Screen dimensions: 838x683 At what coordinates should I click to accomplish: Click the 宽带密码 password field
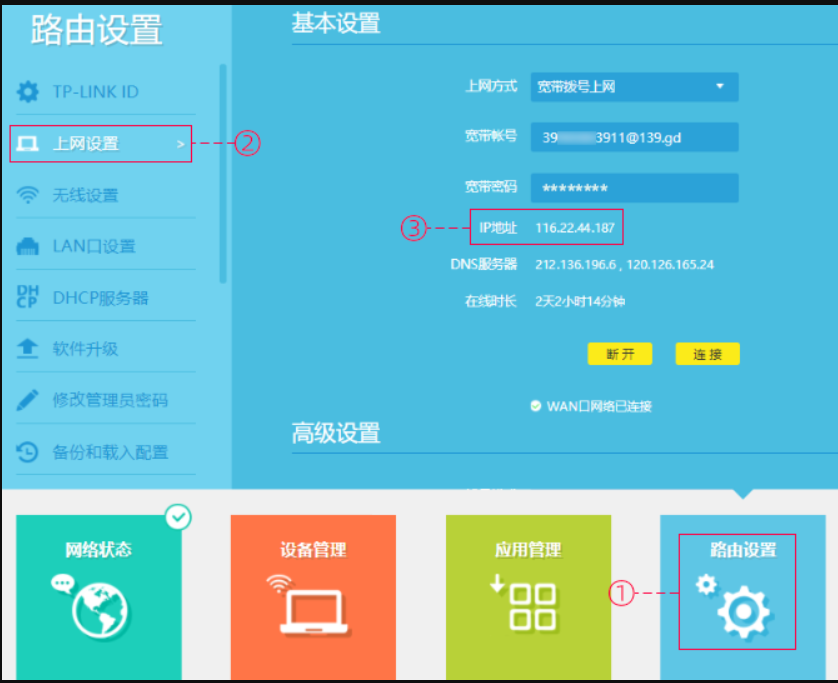(634, 188)
